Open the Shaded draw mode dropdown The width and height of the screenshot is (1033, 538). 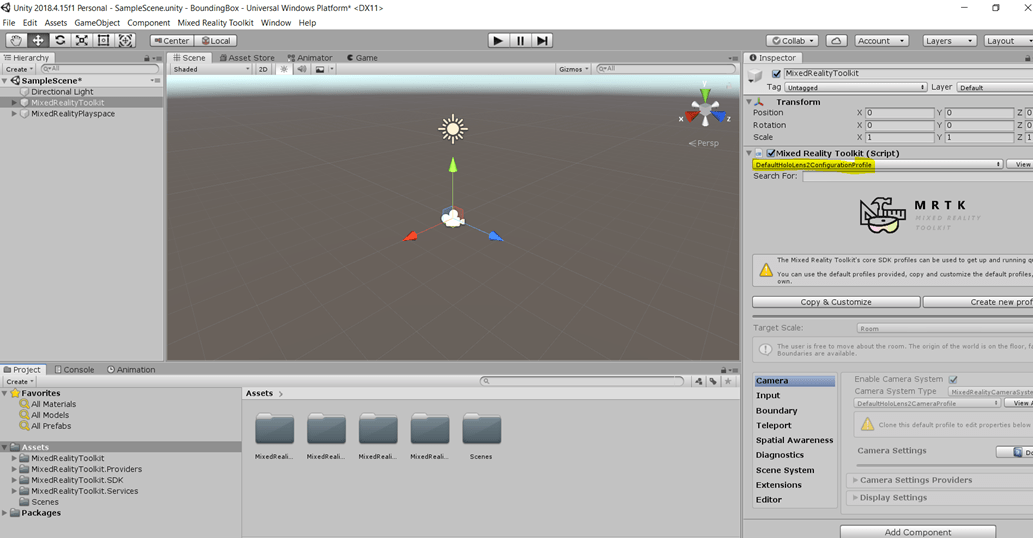tap(211, 70)
